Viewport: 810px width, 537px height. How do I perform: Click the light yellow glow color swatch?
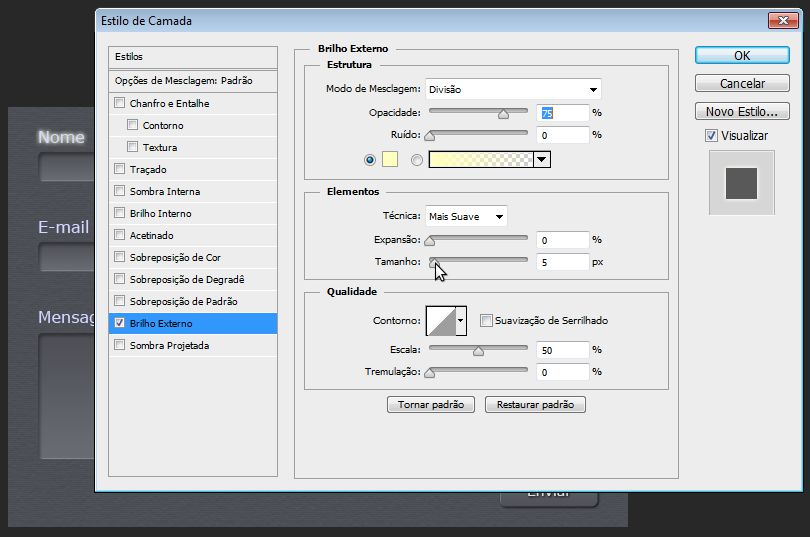390,160
